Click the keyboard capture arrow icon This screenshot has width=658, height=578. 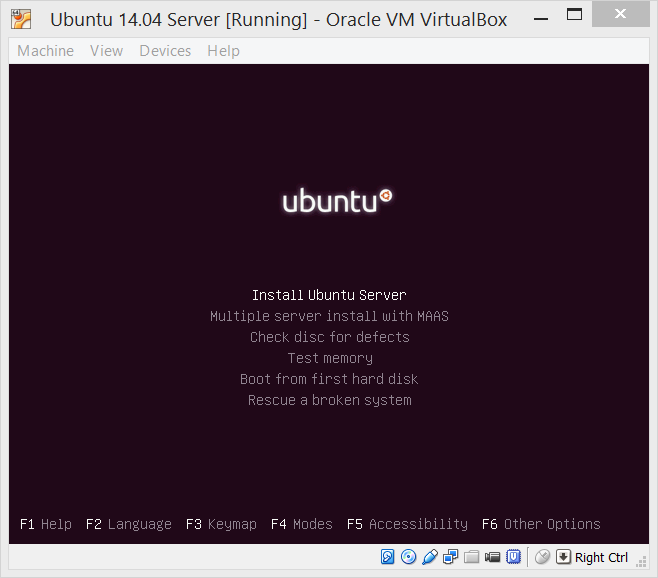coord(563,557)
